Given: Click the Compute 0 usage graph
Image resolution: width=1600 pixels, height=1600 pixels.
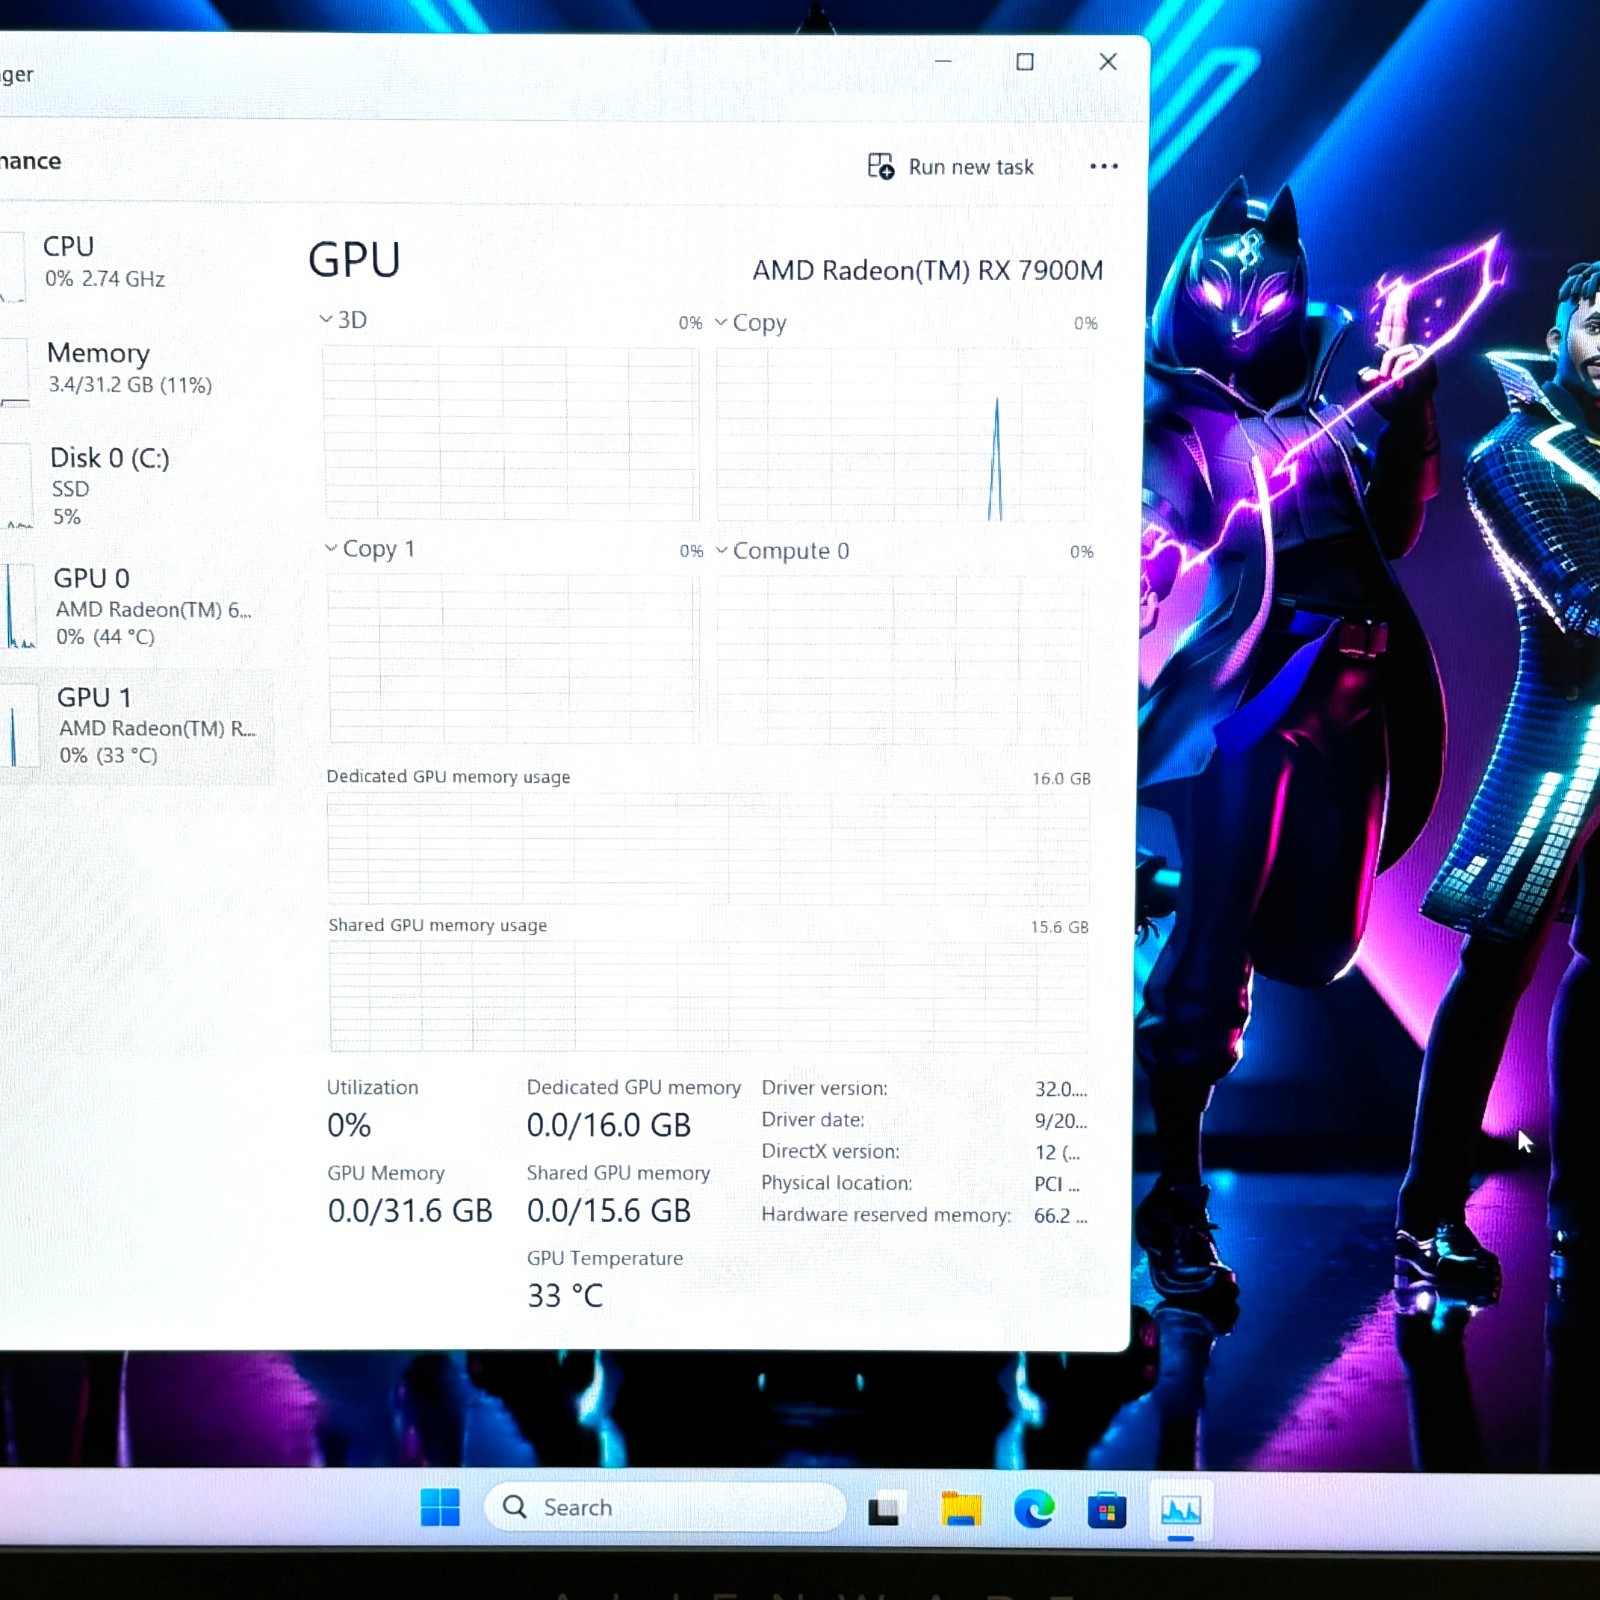Looking at the screenshot, I should tap(903, 660).
